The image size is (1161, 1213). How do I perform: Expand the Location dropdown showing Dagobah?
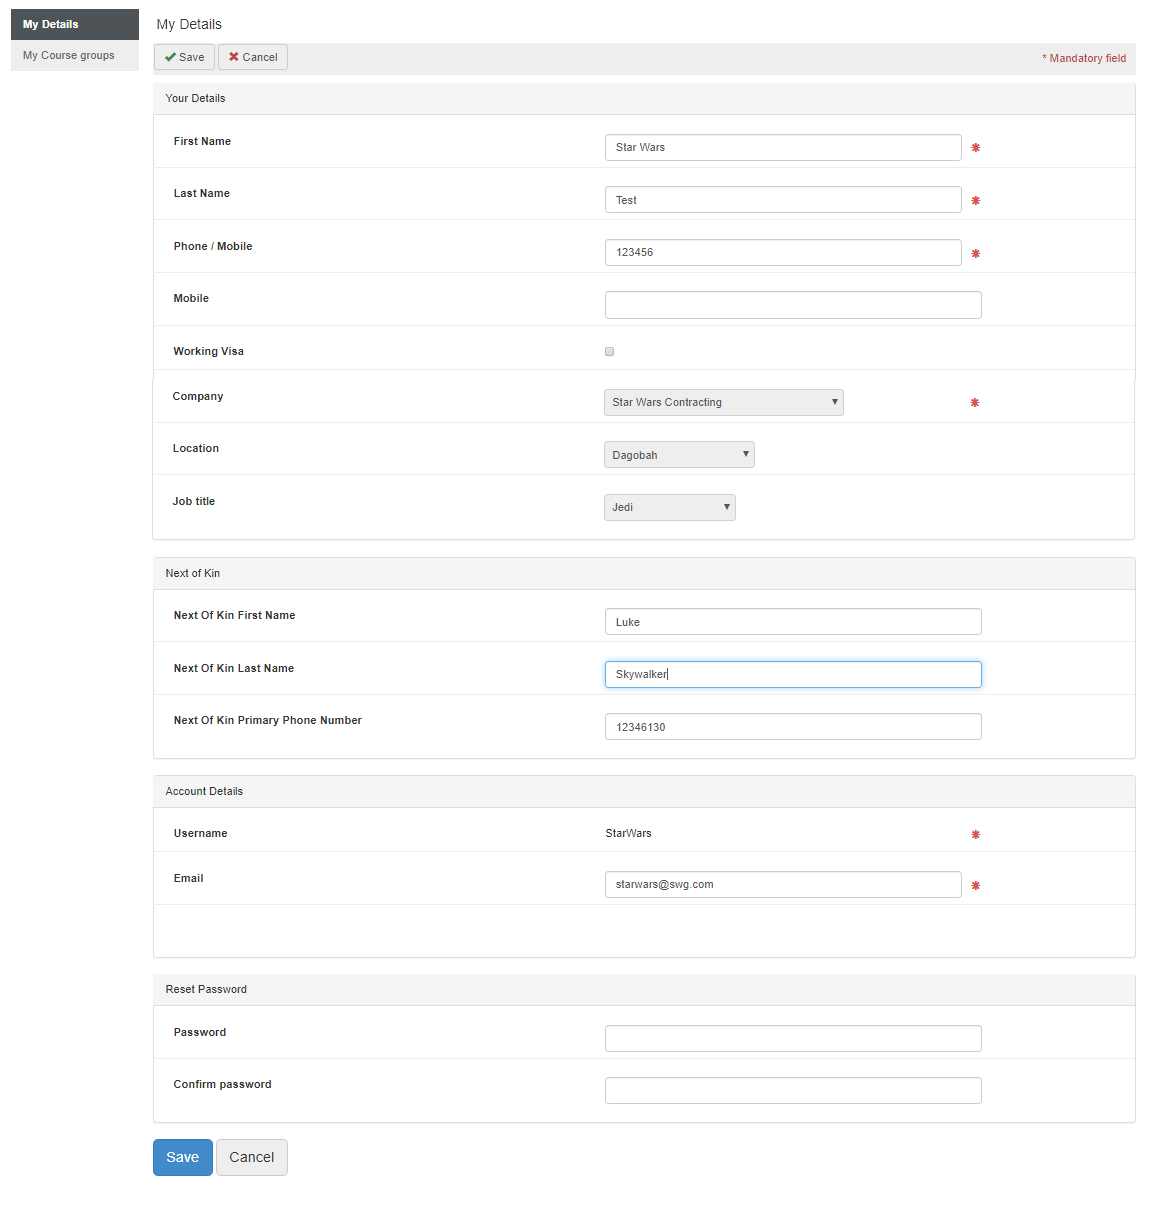pos(679,455)
